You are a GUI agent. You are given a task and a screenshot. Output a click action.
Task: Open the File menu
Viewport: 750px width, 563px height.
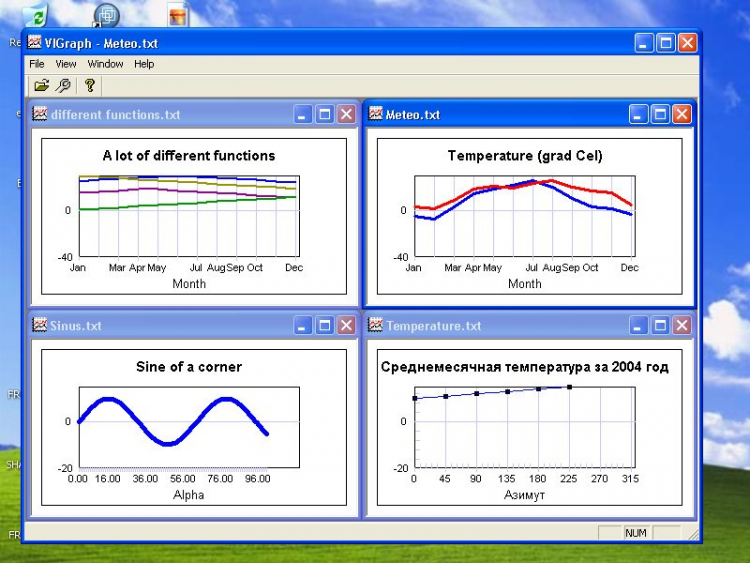pos(36,64)
